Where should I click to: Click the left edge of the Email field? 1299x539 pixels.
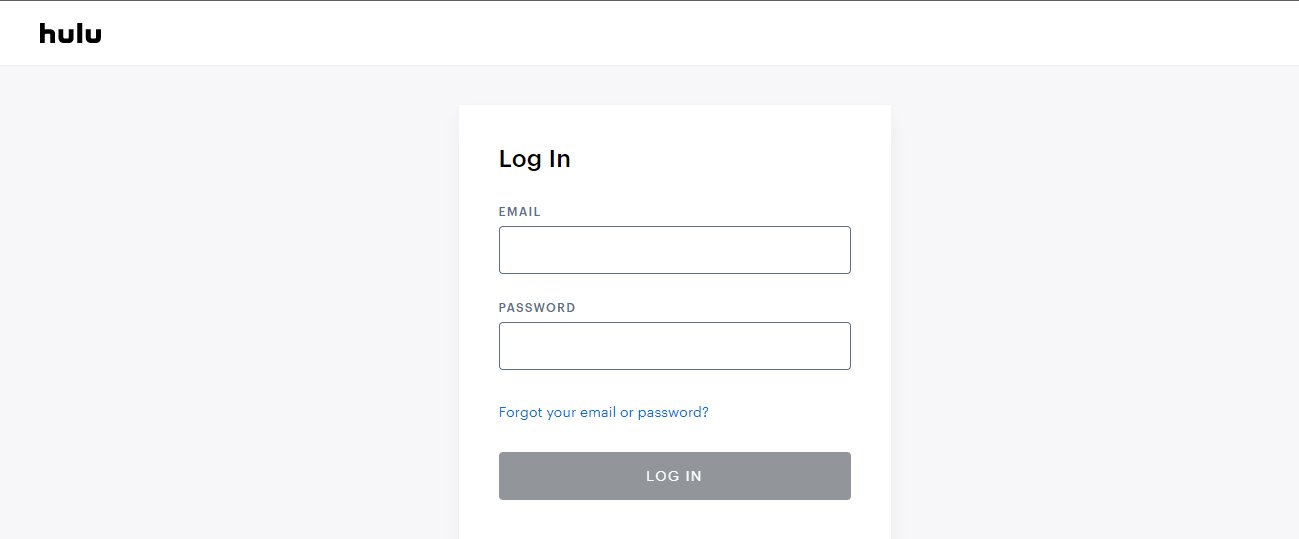[507, 250]
